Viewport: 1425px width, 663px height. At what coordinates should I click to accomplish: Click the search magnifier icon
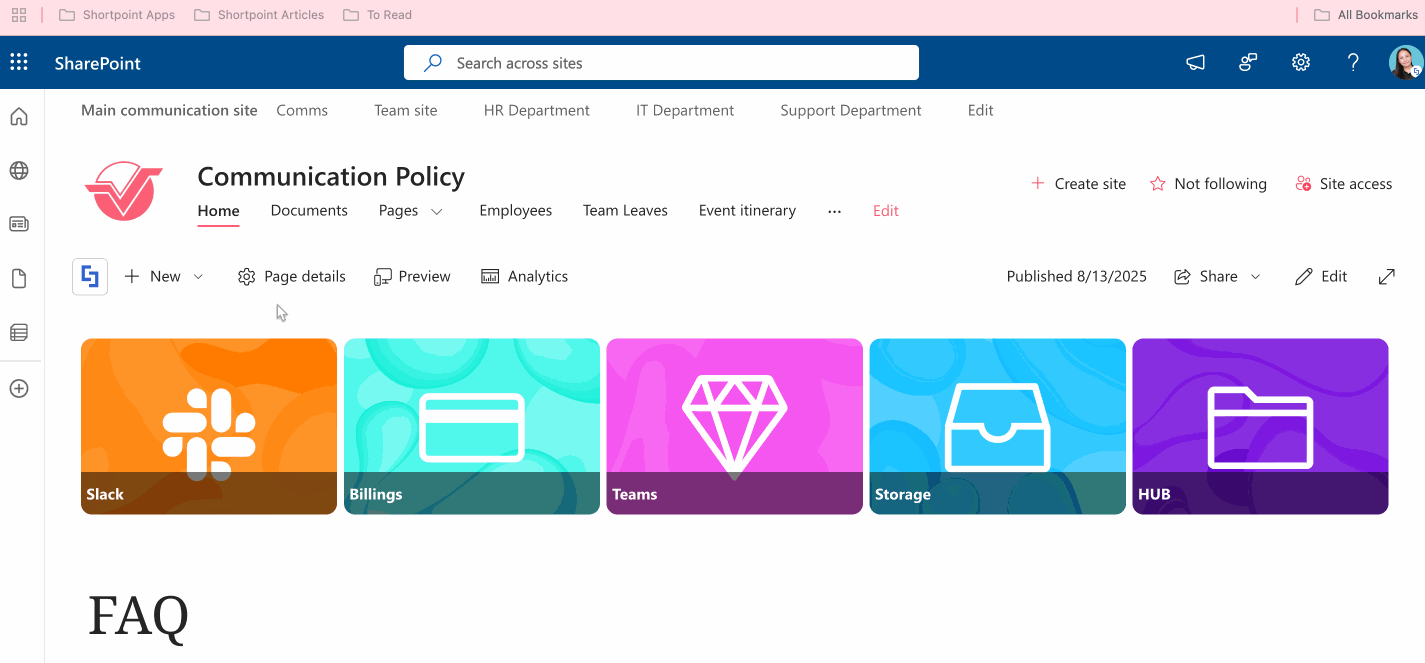[433, 63]
